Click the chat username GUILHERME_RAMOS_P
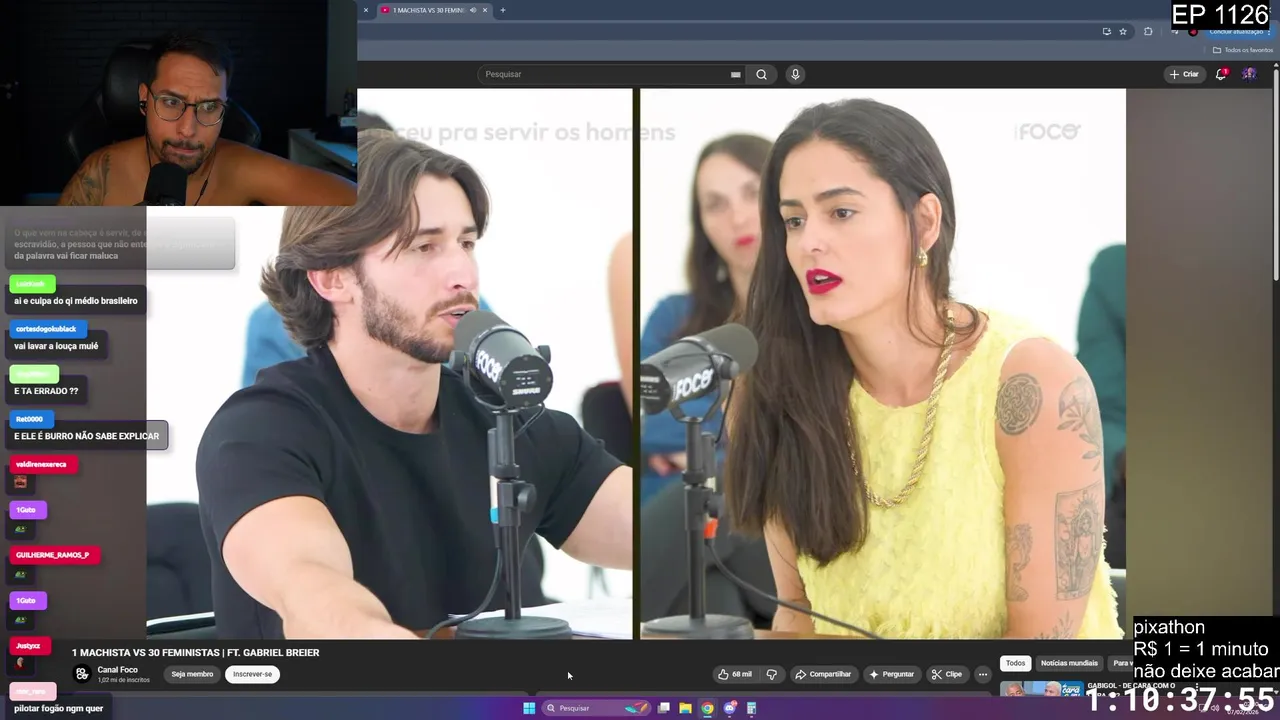This screenshot has height=720, width=1280. click(52, 555)
